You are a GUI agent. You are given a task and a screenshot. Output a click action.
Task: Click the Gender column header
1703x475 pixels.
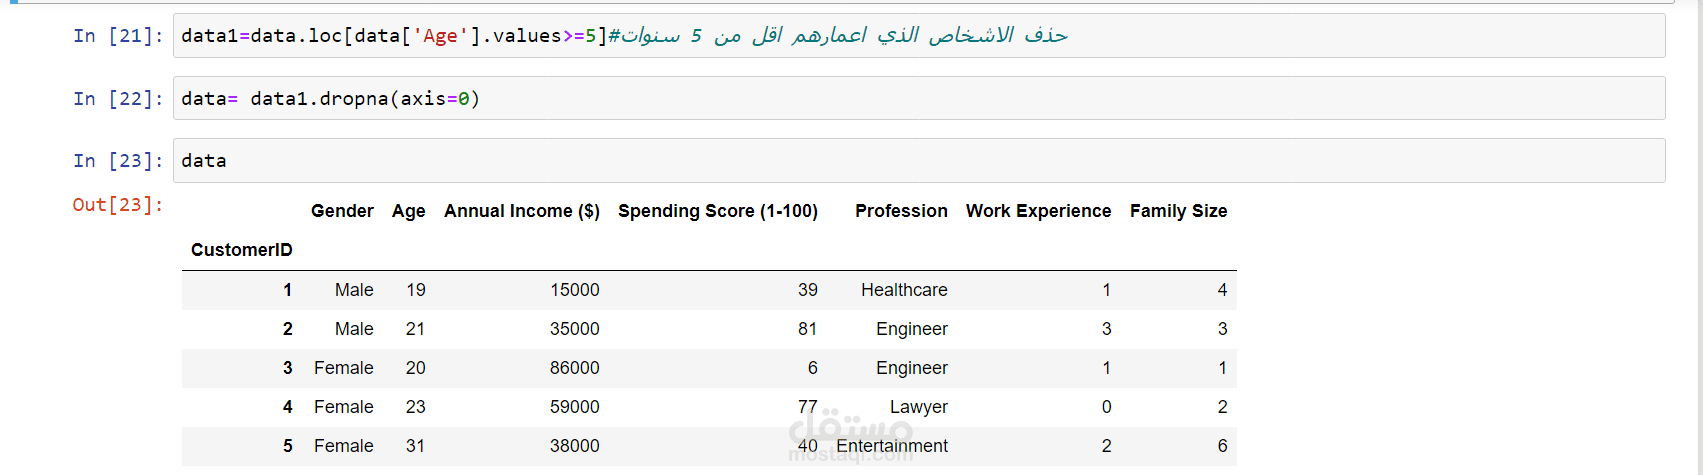tap(342, 211)
